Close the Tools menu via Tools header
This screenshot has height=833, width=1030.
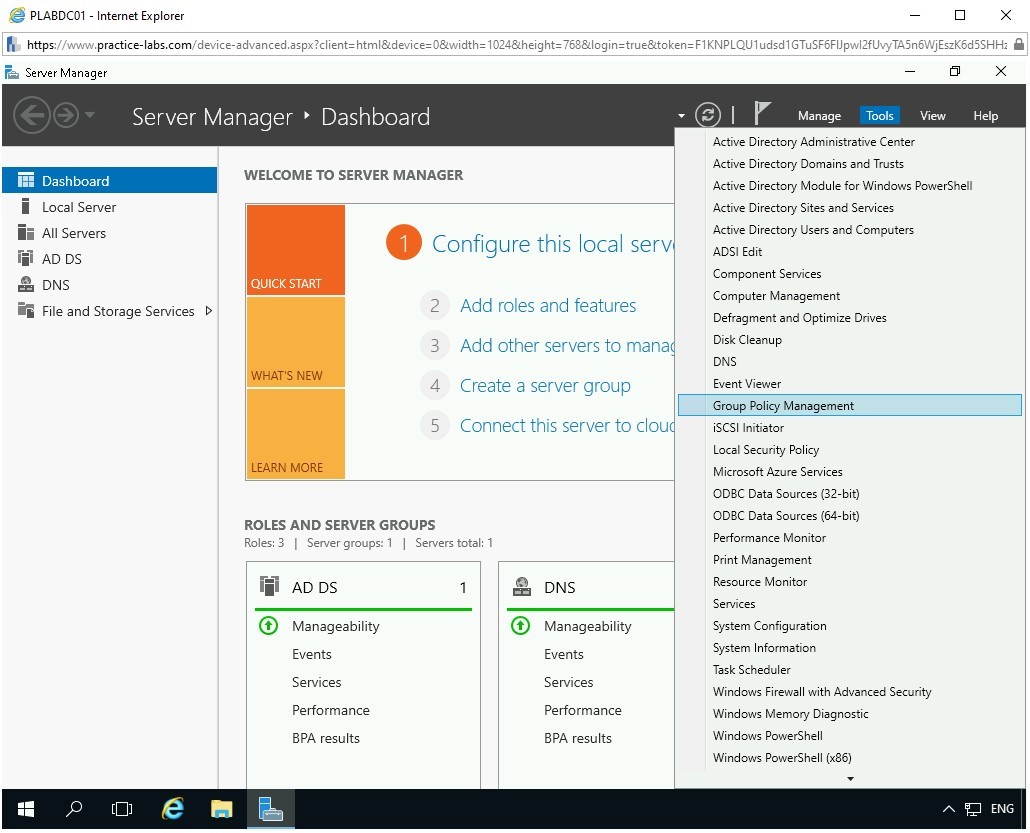click(880, 116)
